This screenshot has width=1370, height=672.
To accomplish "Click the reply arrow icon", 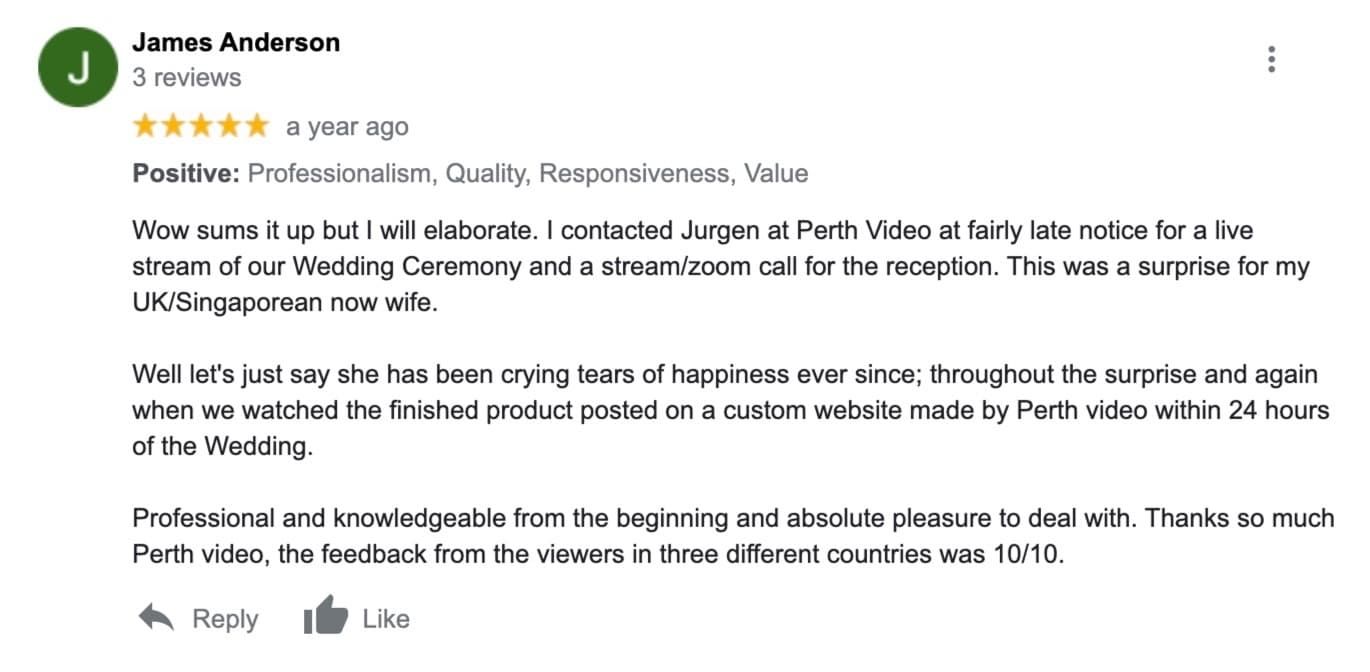I will coord(157,619).
